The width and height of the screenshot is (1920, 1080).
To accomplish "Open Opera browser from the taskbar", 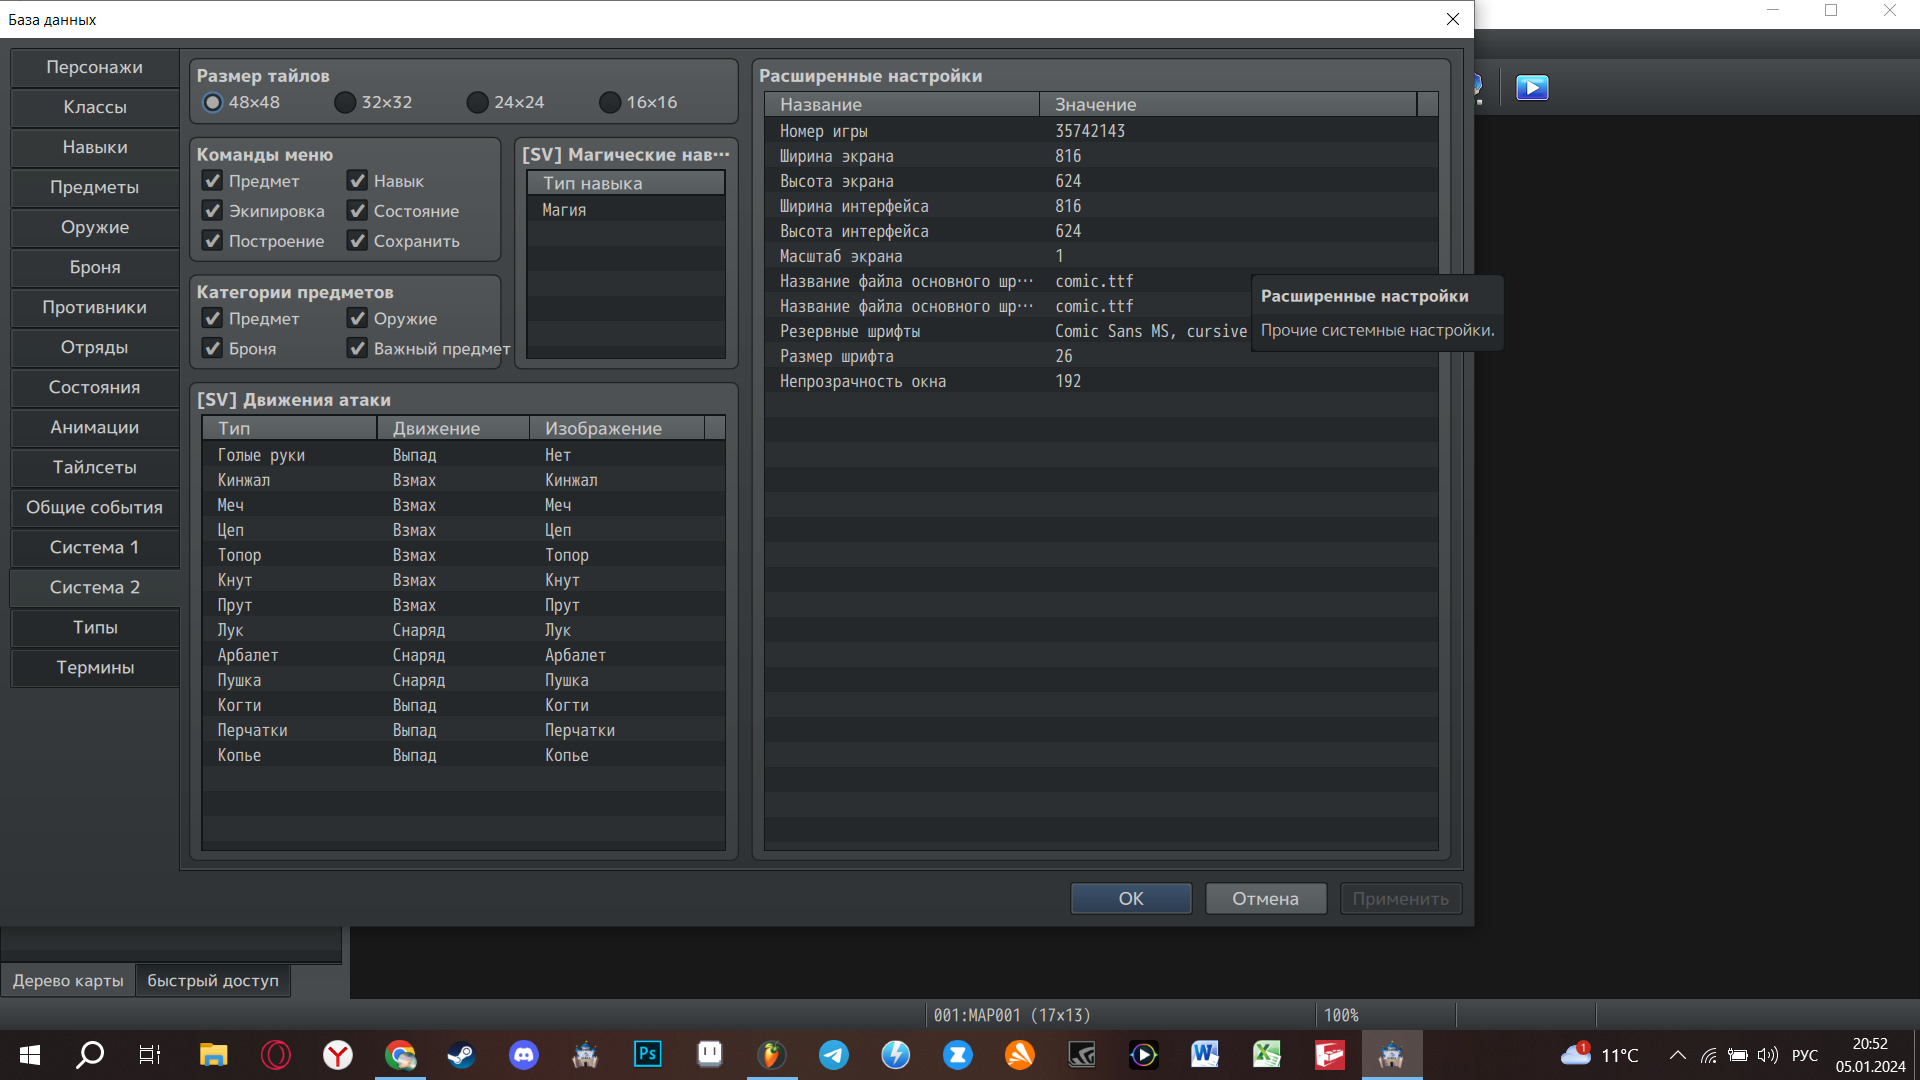I will pos(276,1054).
